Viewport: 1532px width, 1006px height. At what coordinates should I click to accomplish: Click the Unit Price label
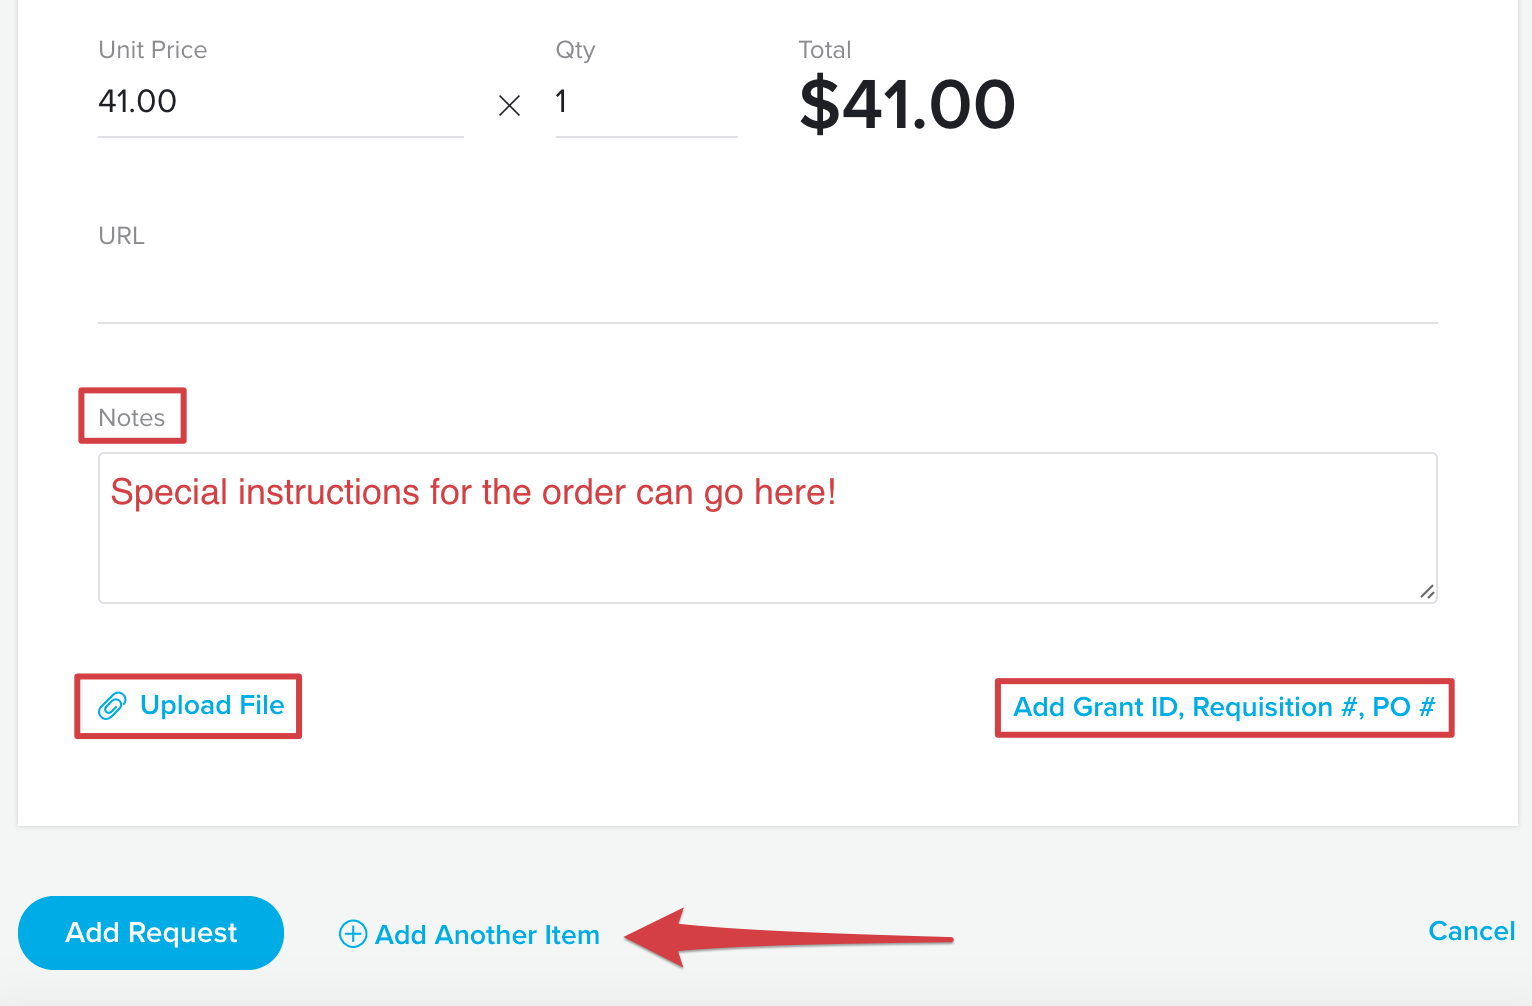tap(153, 50)
